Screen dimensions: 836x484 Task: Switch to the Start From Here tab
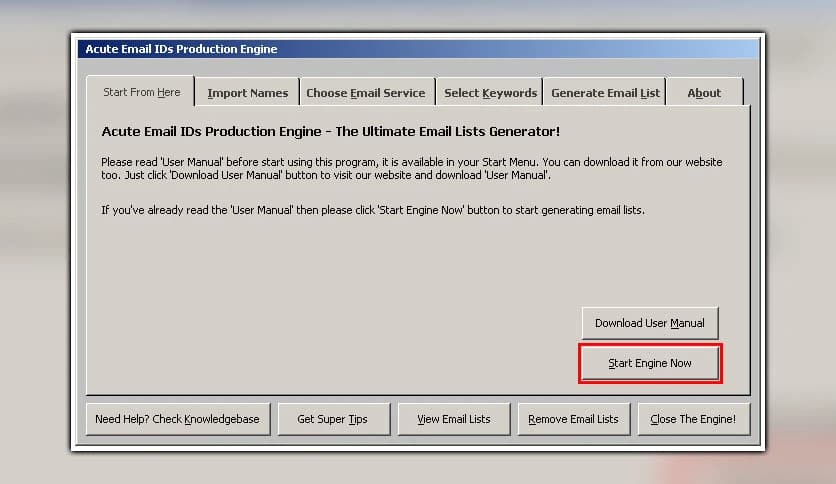[141, 92]
